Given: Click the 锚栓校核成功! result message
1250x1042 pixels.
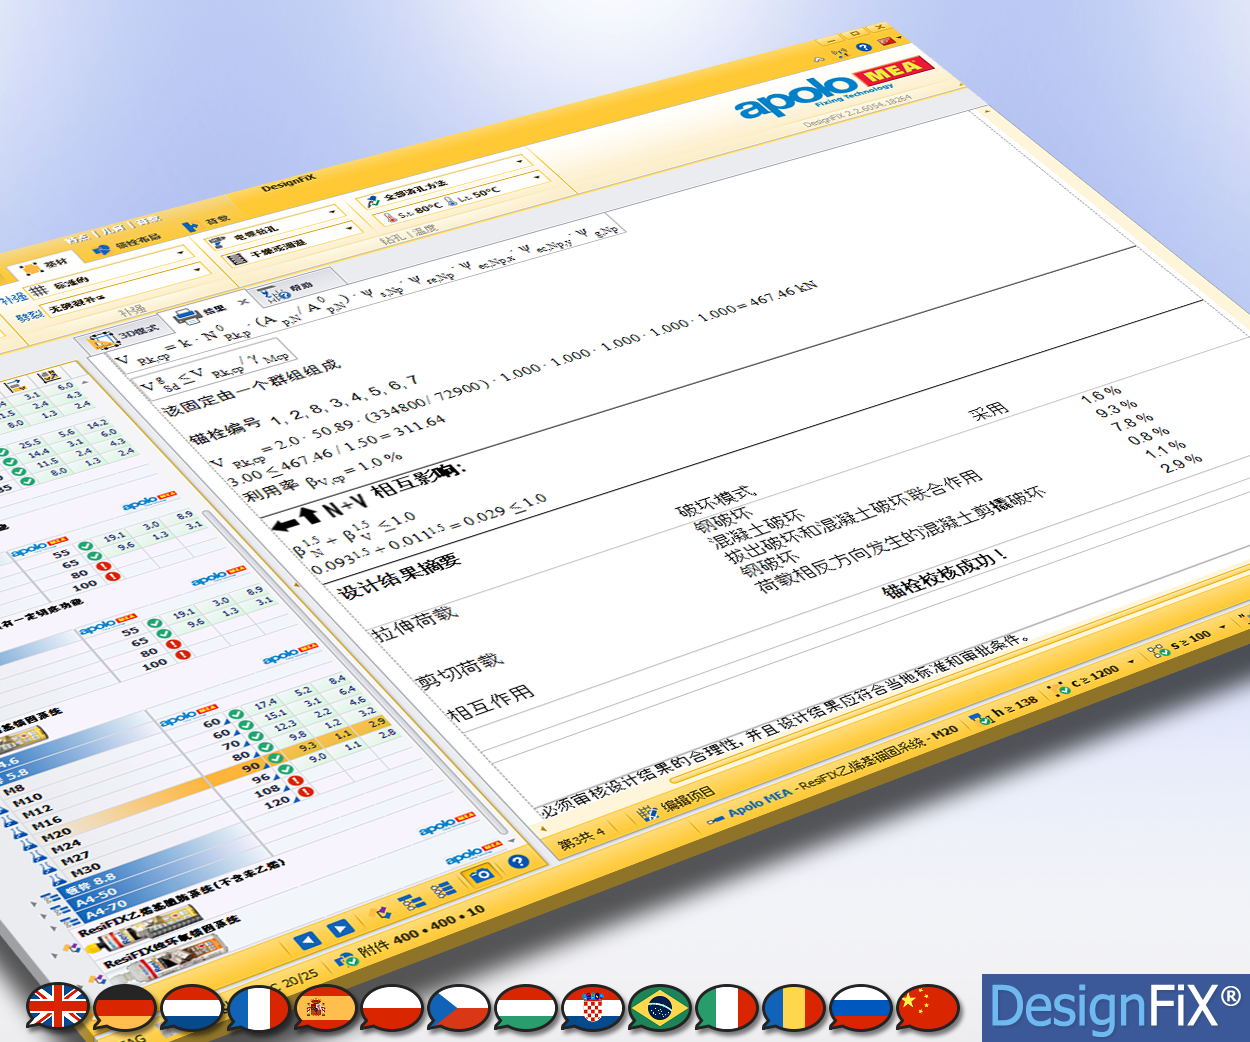Looking at the screenshot, I should click(x=943, y=573).
